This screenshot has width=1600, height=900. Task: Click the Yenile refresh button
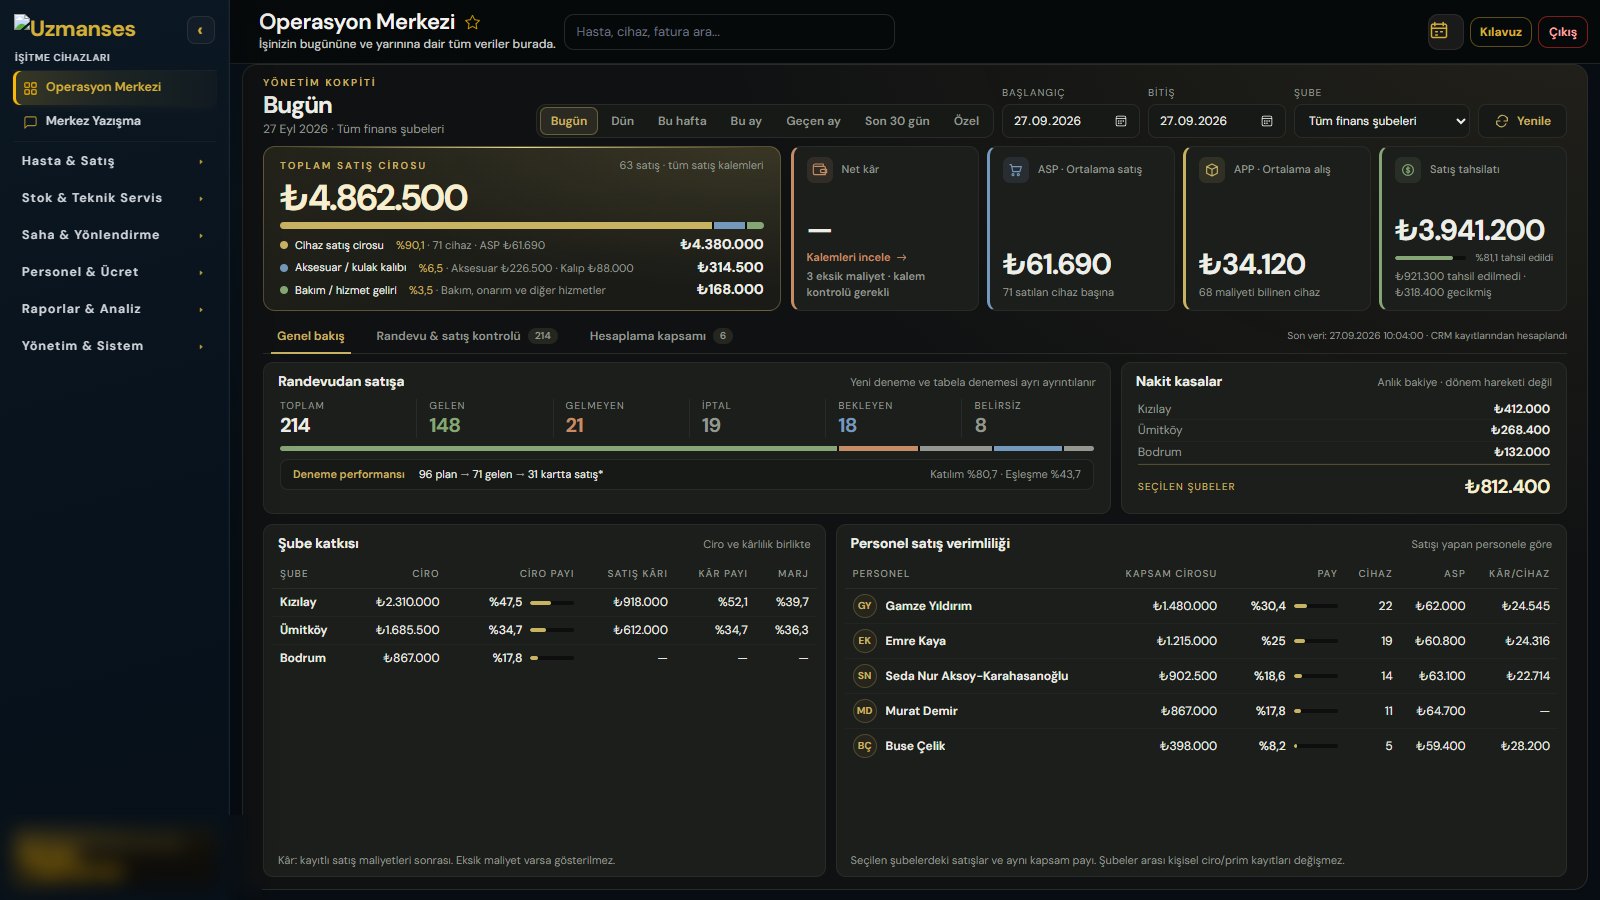click(1522, 121)
